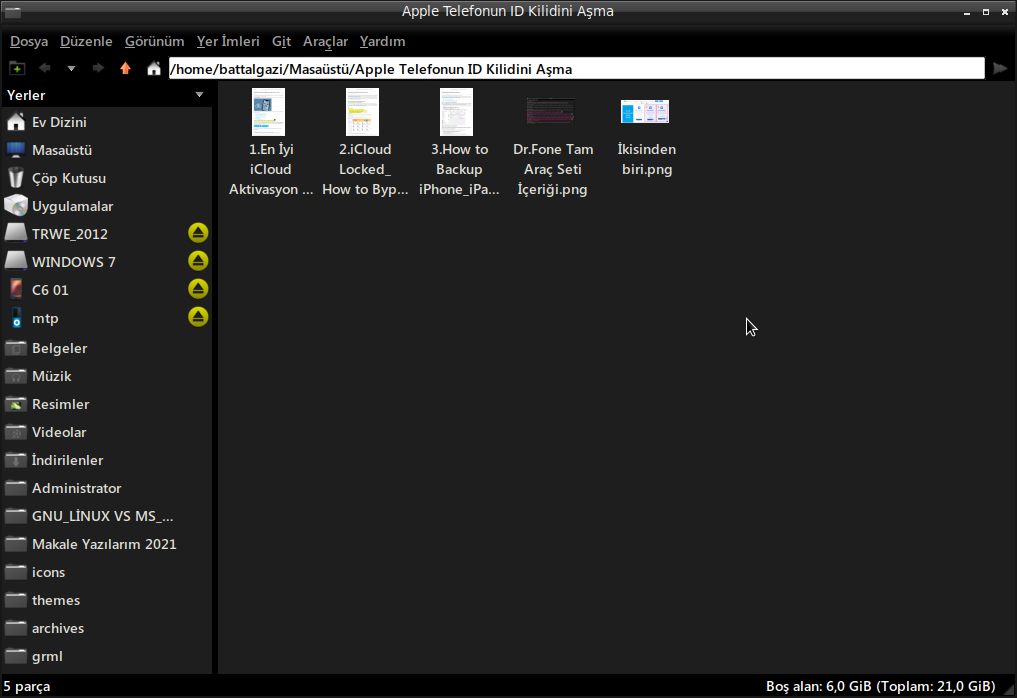Open the Dosya menu
Image resolution: width=1017 pixels, height=698 pixels.
click(29, 42)
